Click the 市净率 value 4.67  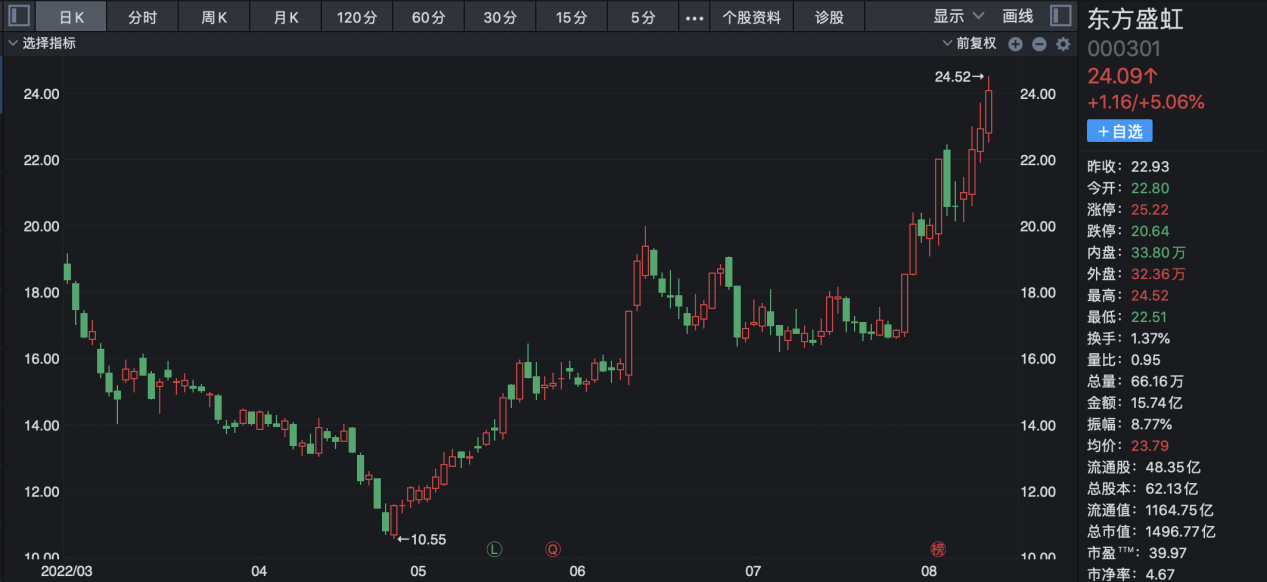pos(1161,575)
